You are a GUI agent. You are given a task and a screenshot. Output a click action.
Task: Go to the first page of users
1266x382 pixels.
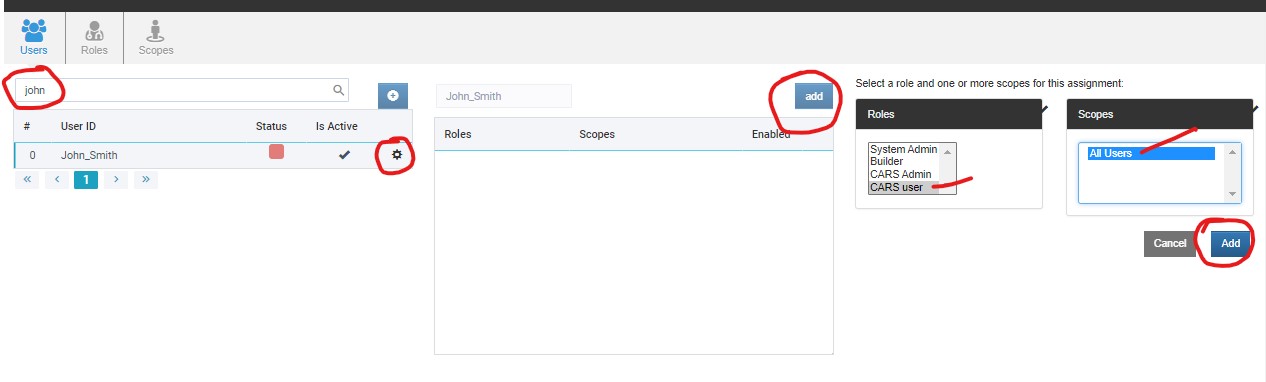click(27, 180)
